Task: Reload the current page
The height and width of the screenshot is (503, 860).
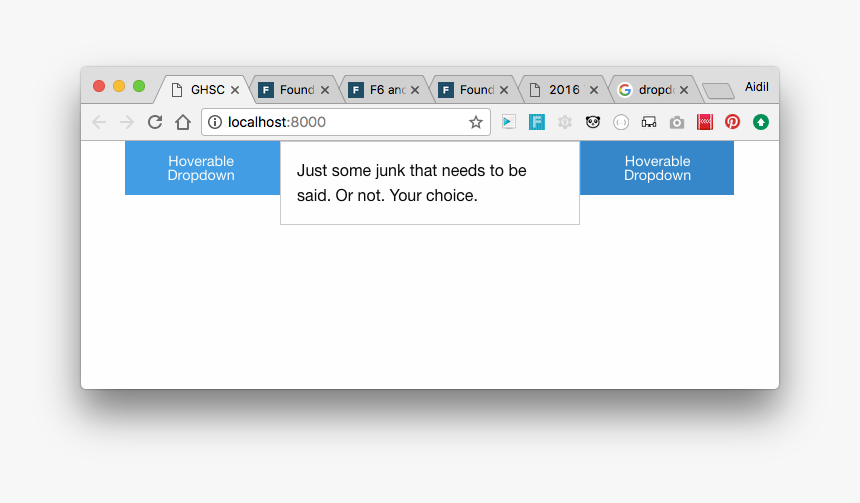Action: pyautogui.click(x=155, y=122)
